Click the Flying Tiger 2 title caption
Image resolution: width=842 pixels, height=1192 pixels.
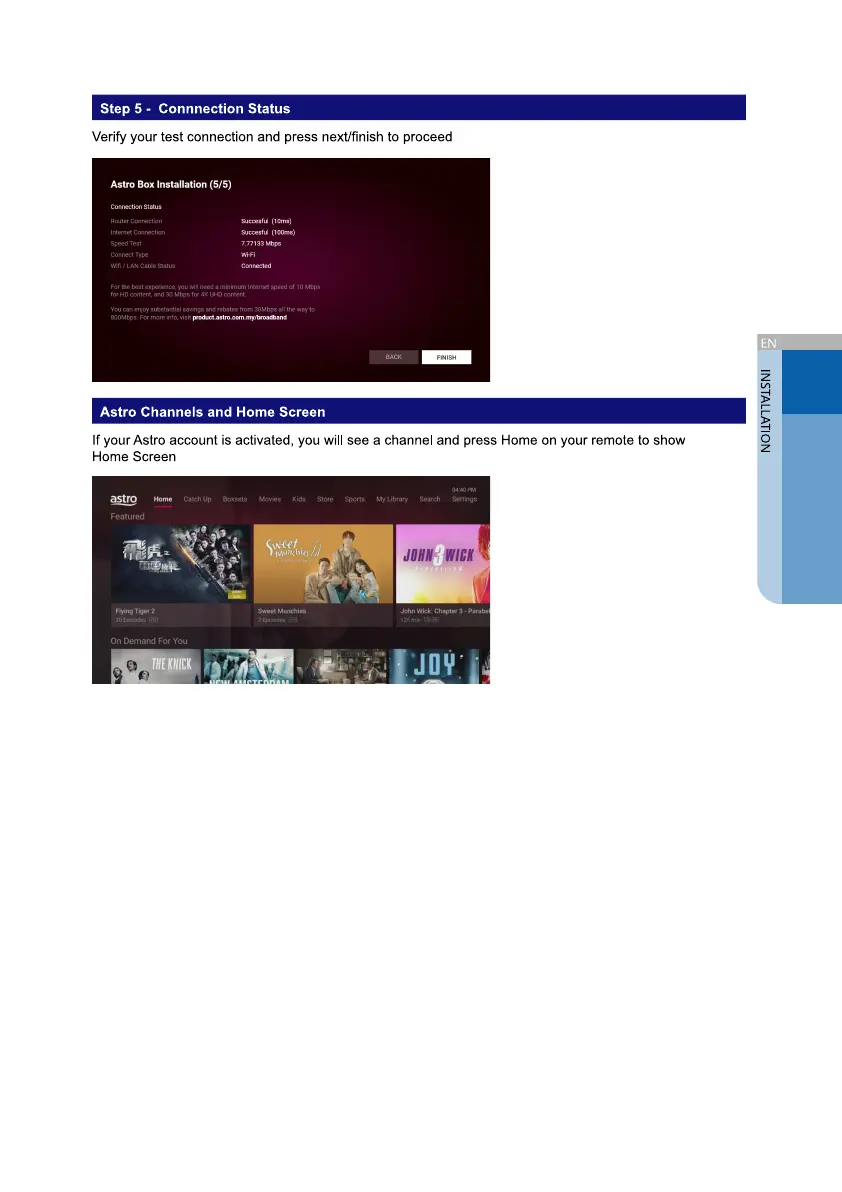135,611
